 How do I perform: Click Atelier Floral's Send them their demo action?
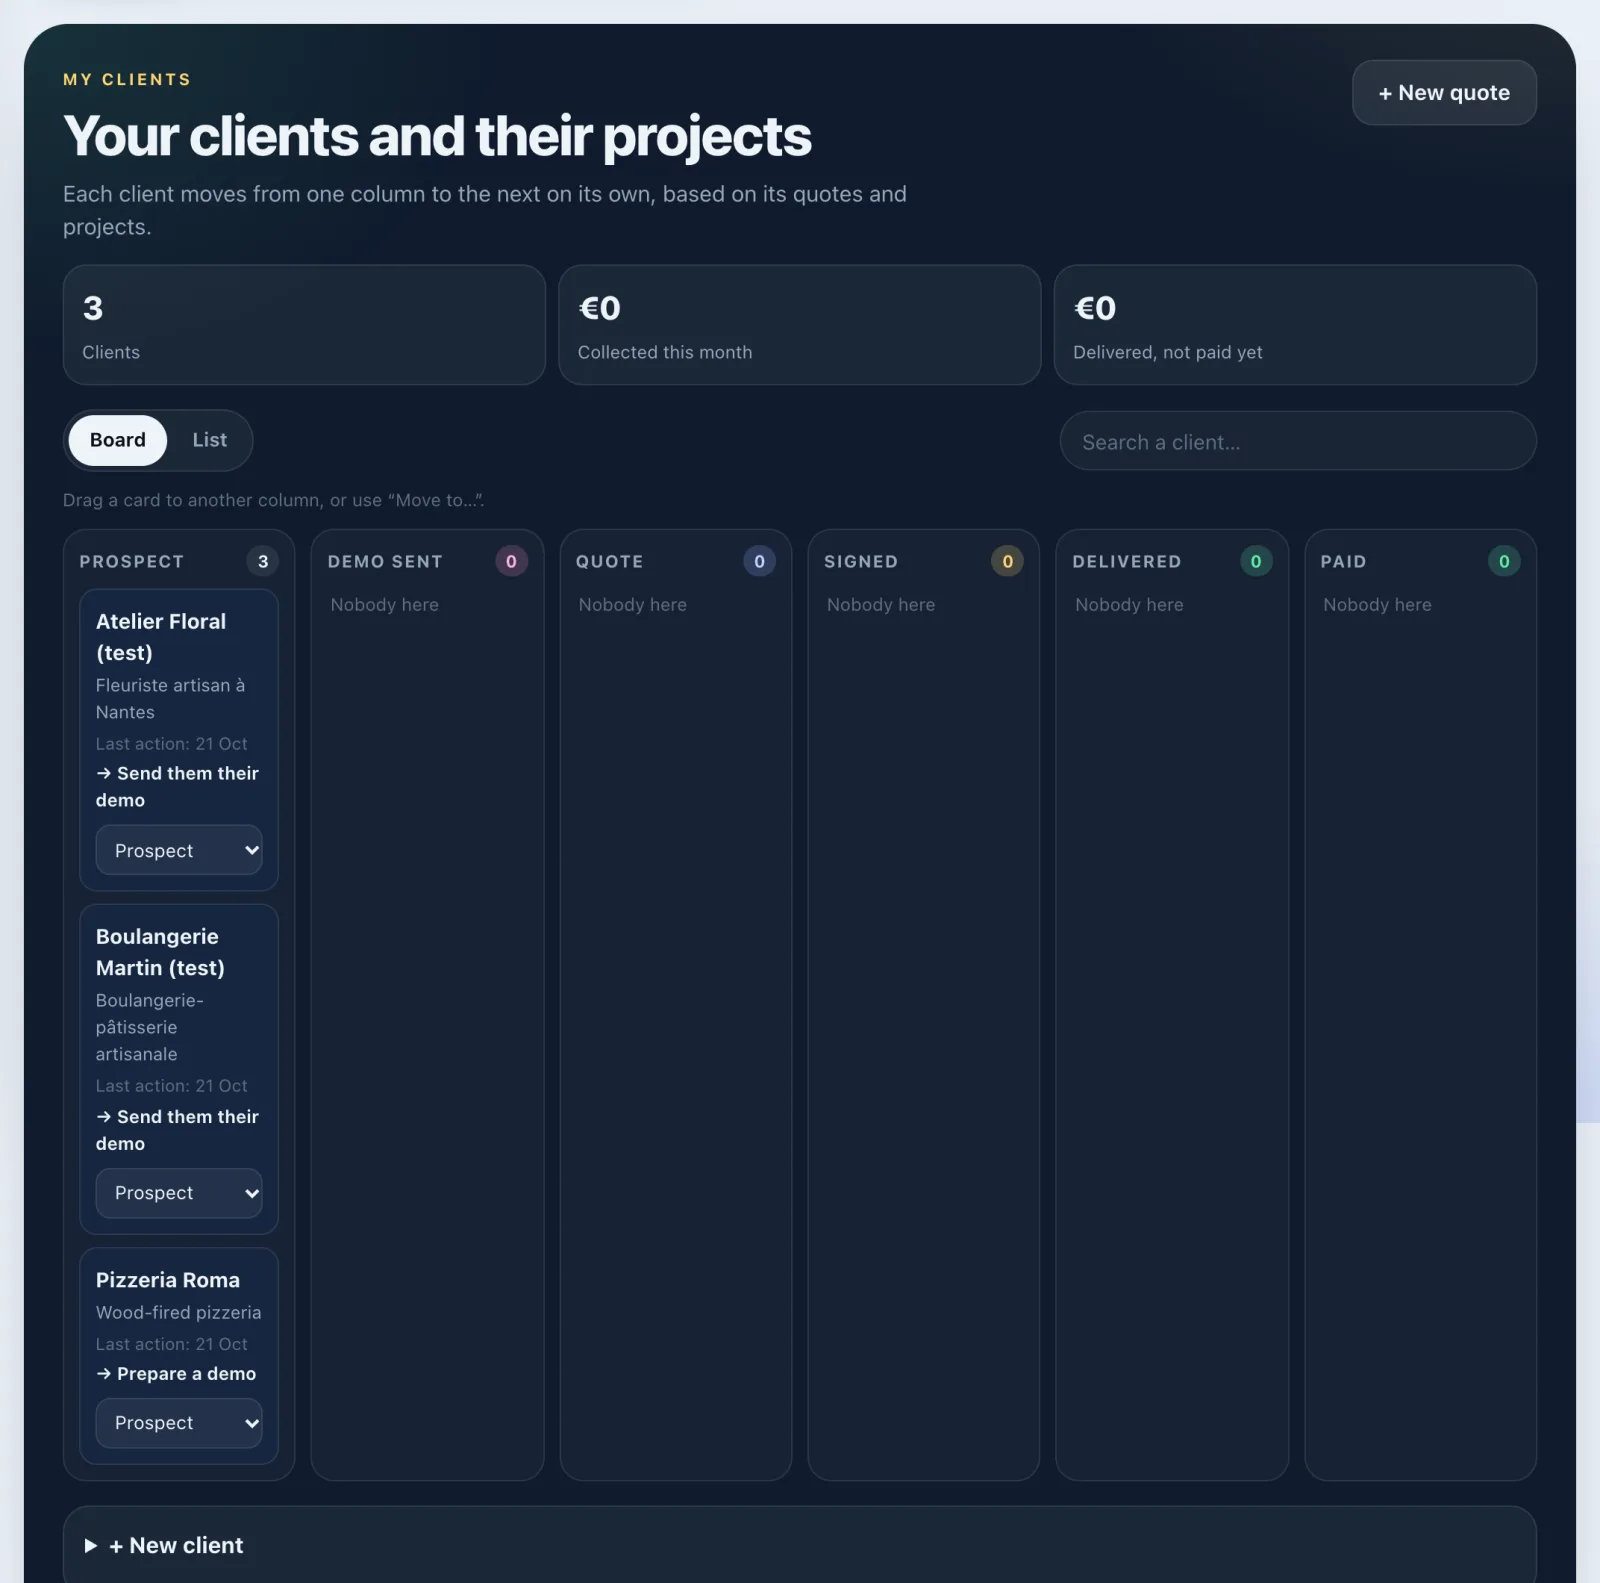[x=177, y=787]
